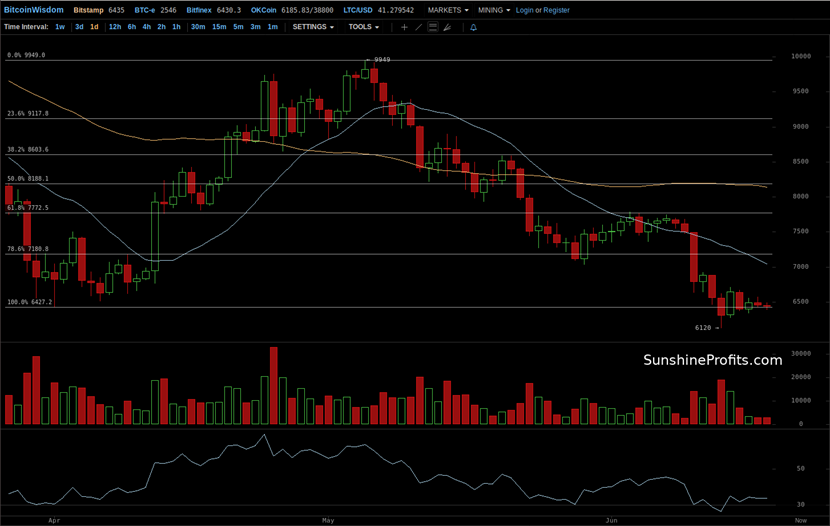
Task: Switch time interval to 1w
Action: tap(61, 27)
